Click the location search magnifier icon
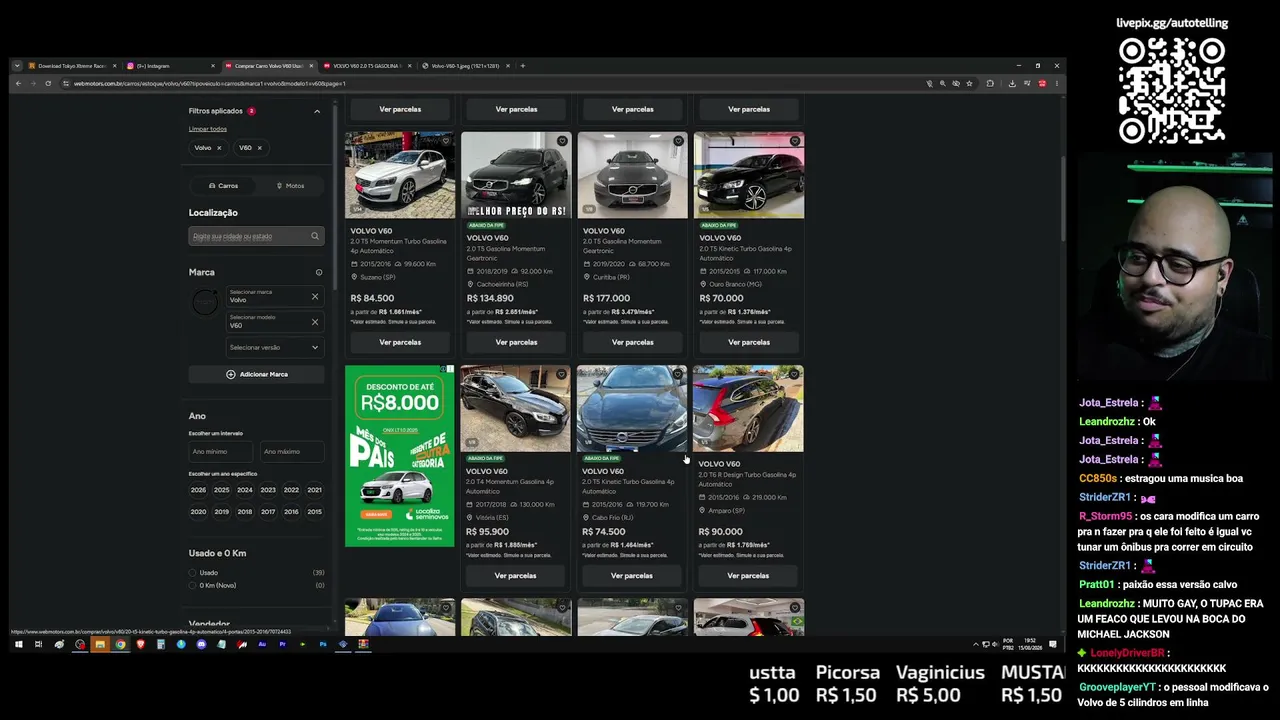 tap(314, 236)
